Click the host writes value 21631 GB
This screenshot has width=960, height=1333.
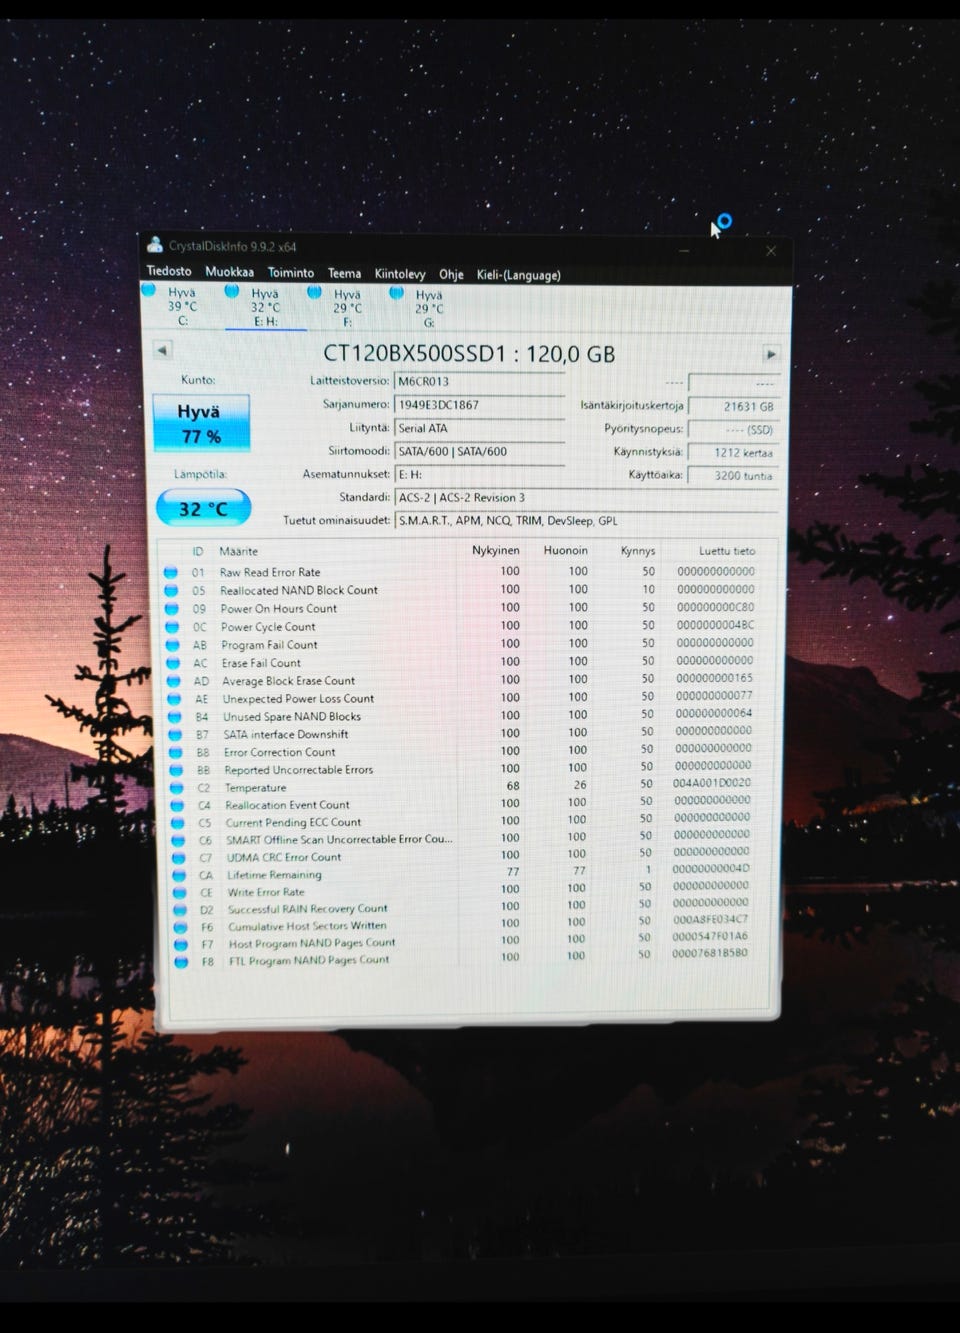tap(733, 406)
